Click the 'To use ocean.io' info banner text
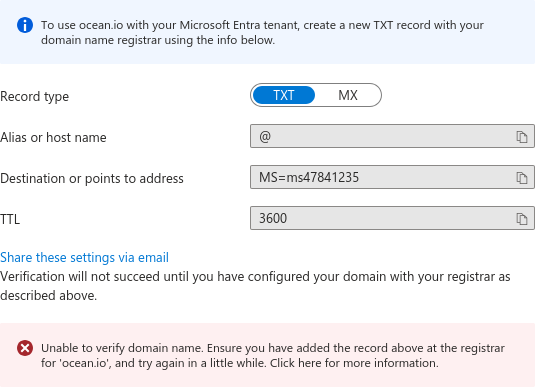 [262, 32]
